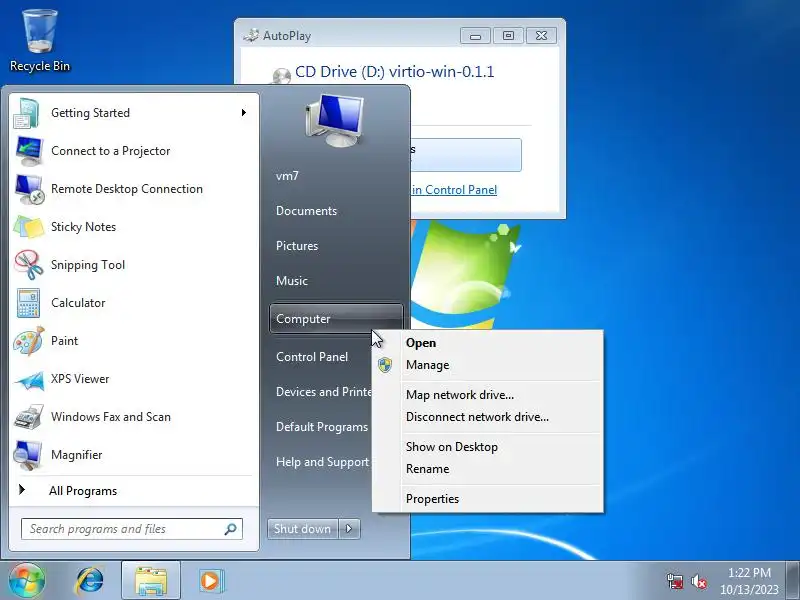This screenshot has height=600, width=800.
Task: Click the AutoPlay title icon
Action: [x=251, y=35]
